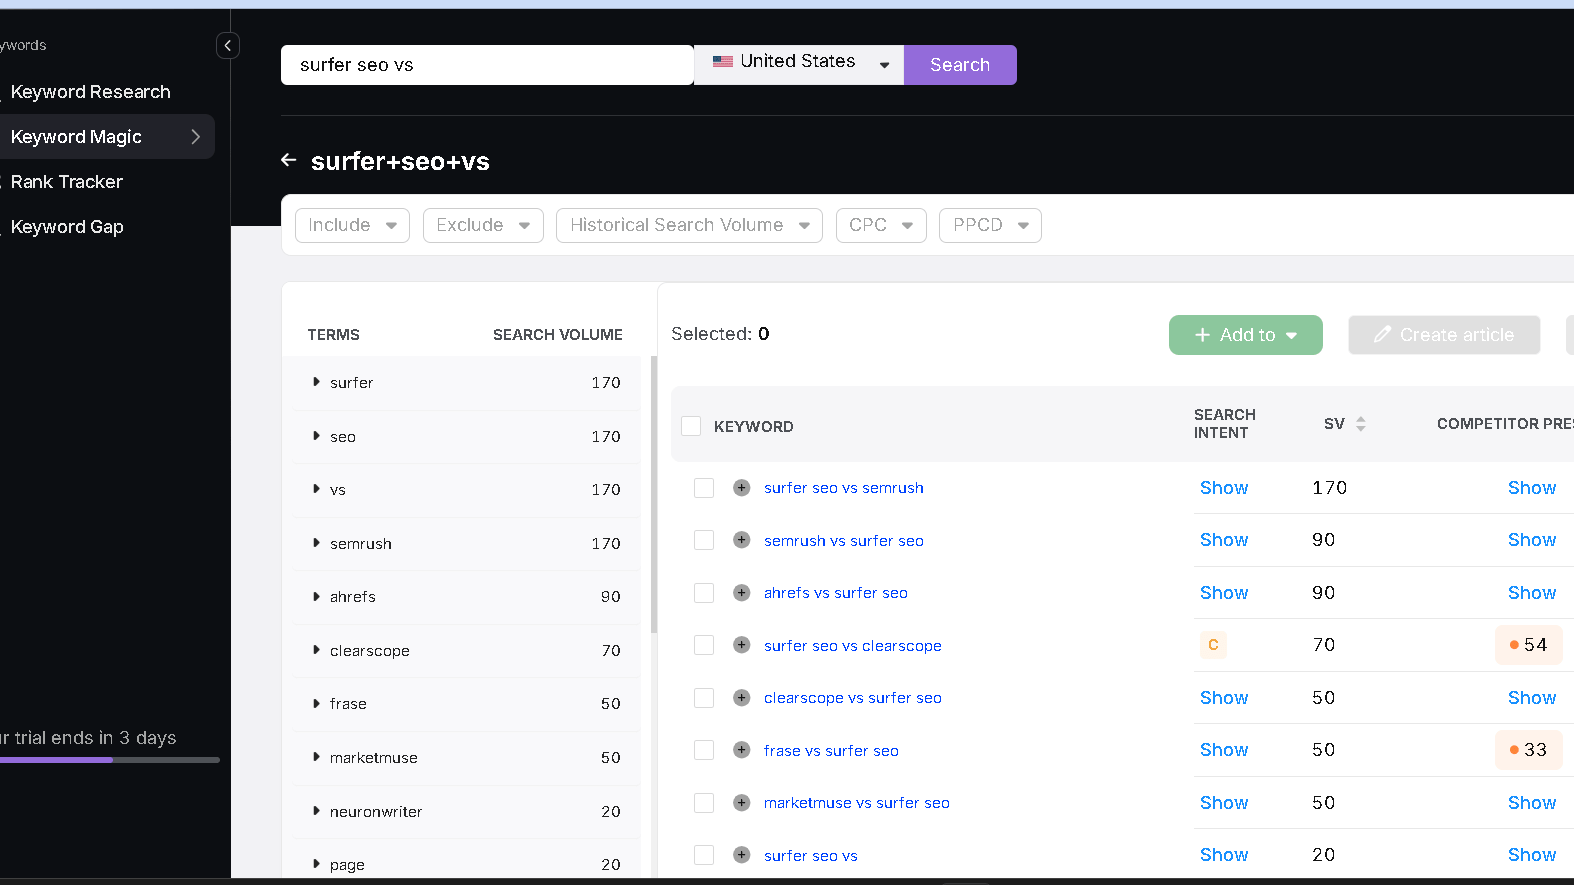Check the frase vs surfer seo row
The width and height of the screenshot is (1574, 885).
pyautogui.click(x=704, y=750)
